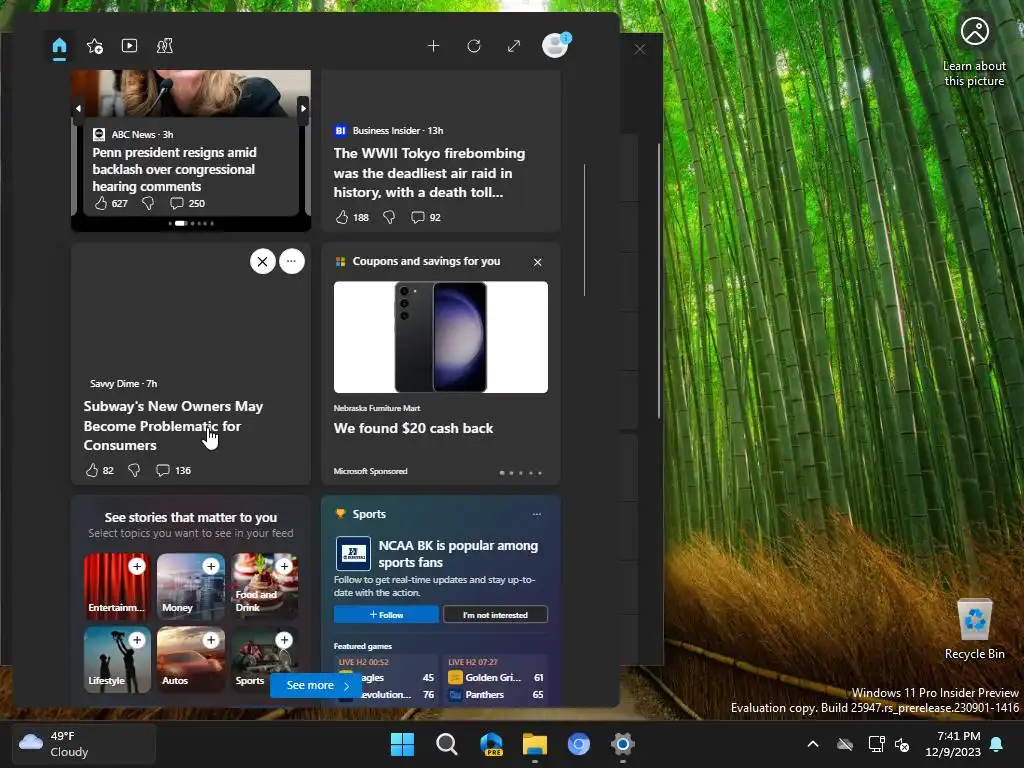Viewport: 1024px width, 768px height.
Task: Select coupons card pagination dots
Action: (520, 472)
